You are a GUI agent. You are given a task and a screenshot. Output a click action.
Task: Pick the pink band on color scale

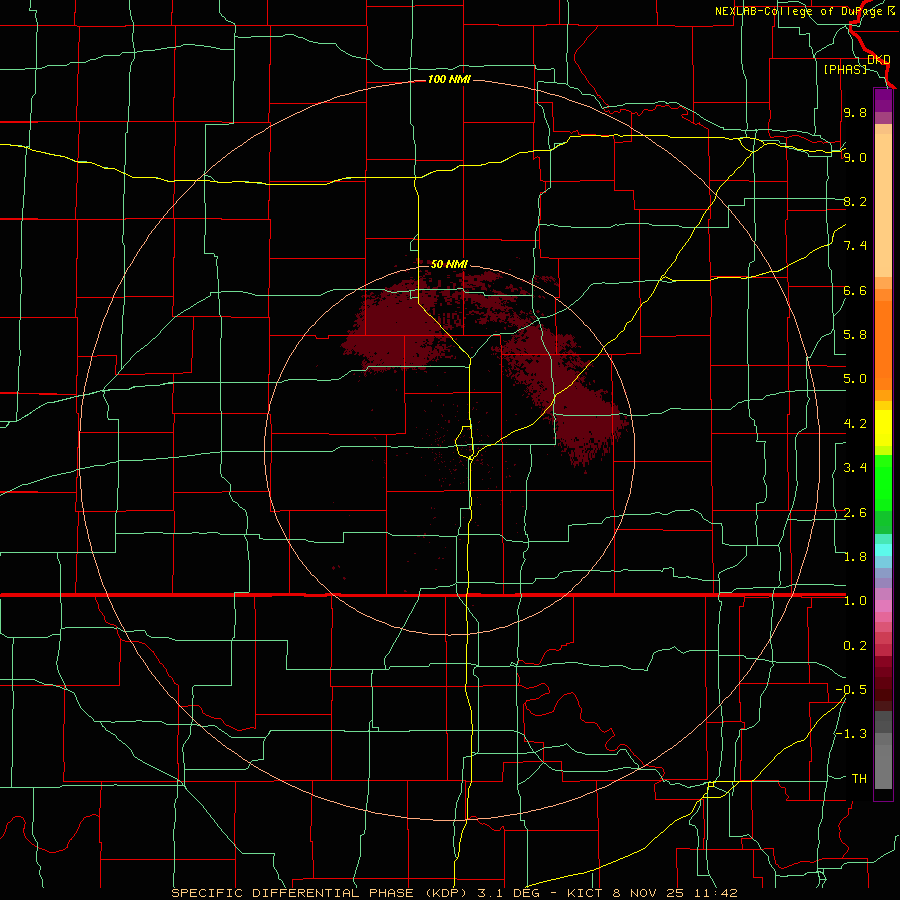pyautogui.click(x=883, y=606)
